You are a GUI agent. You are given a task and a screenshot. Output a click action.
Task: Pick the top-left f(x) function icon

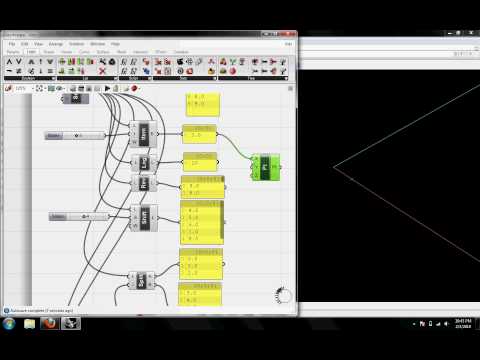pyautogui.click(x=124, y=62)
